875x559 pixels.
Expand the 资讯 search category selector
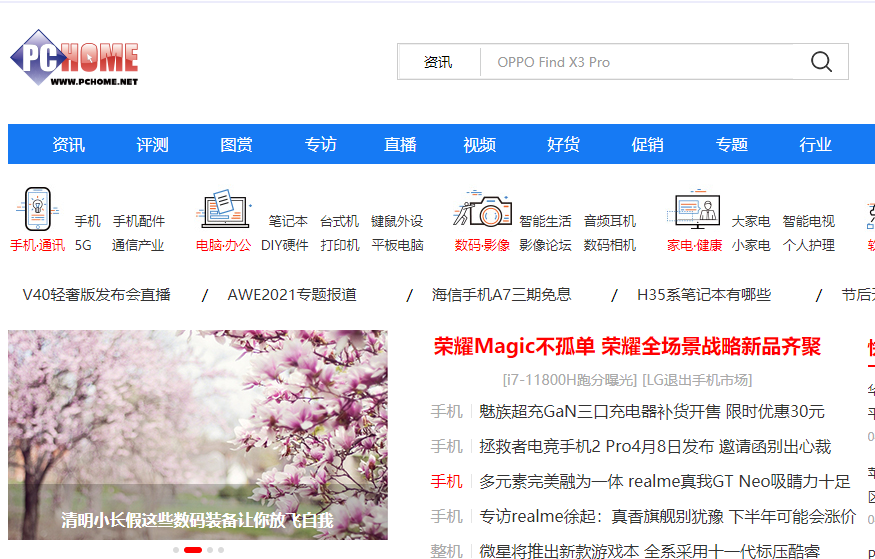437,62
